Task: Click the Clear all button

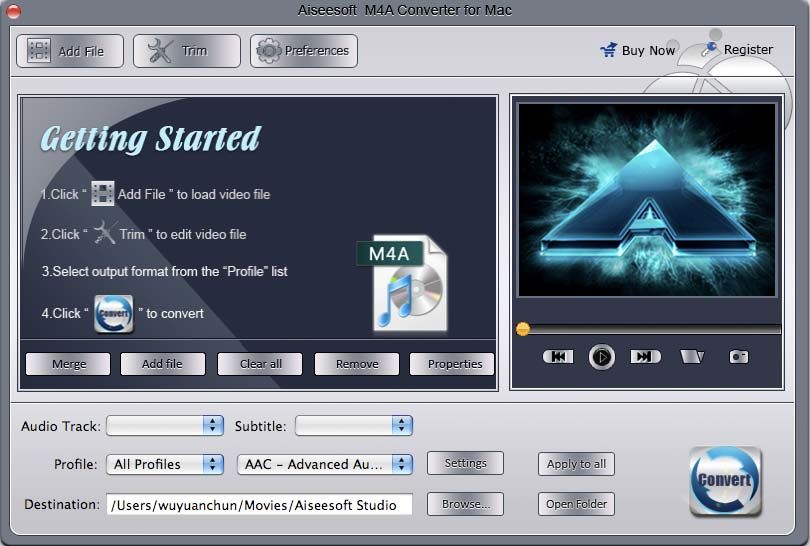Action: tap(260, 364)
